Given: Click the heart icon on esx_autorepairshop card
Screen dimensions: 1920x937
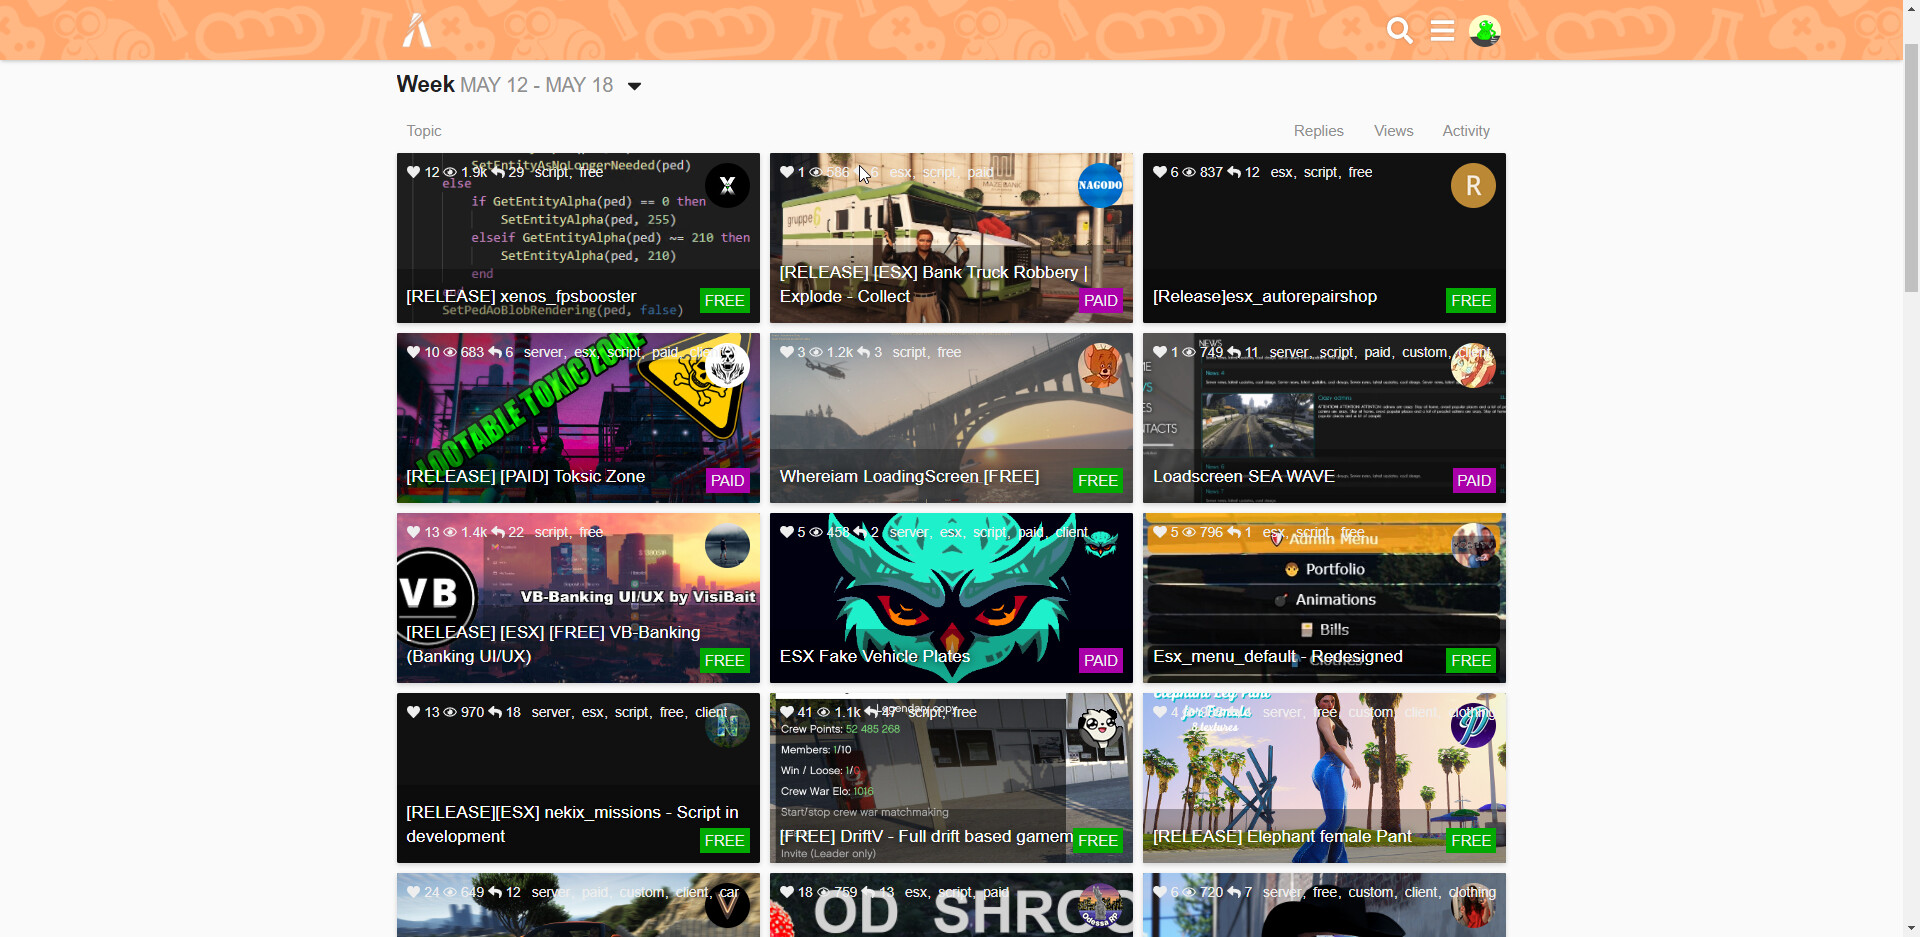Looking at the screenshot, I should pyautogui.click(x=1159, y=172).
